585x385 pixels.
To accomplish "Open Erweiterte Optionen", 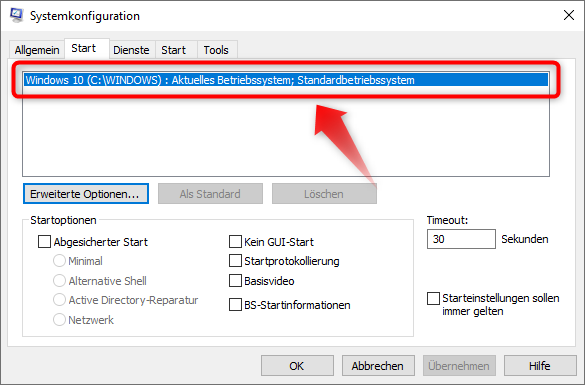I will (x=86, y=194).
